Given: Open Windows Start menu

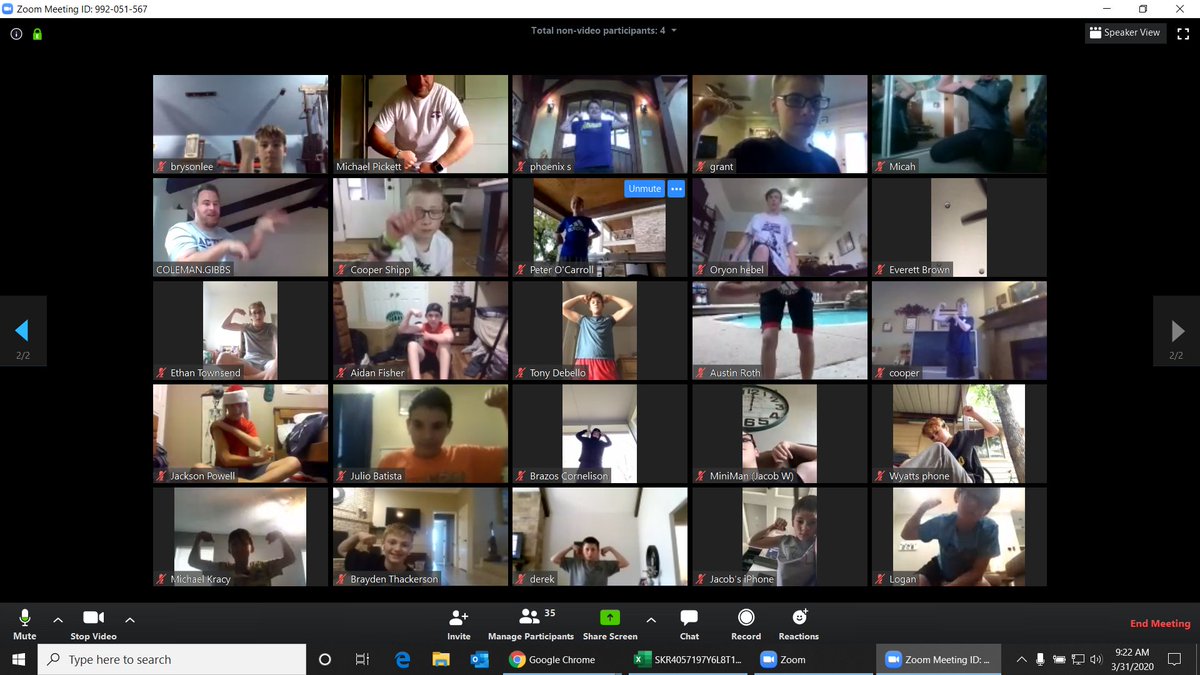Looking at the screenshot, I should (18, 659).
